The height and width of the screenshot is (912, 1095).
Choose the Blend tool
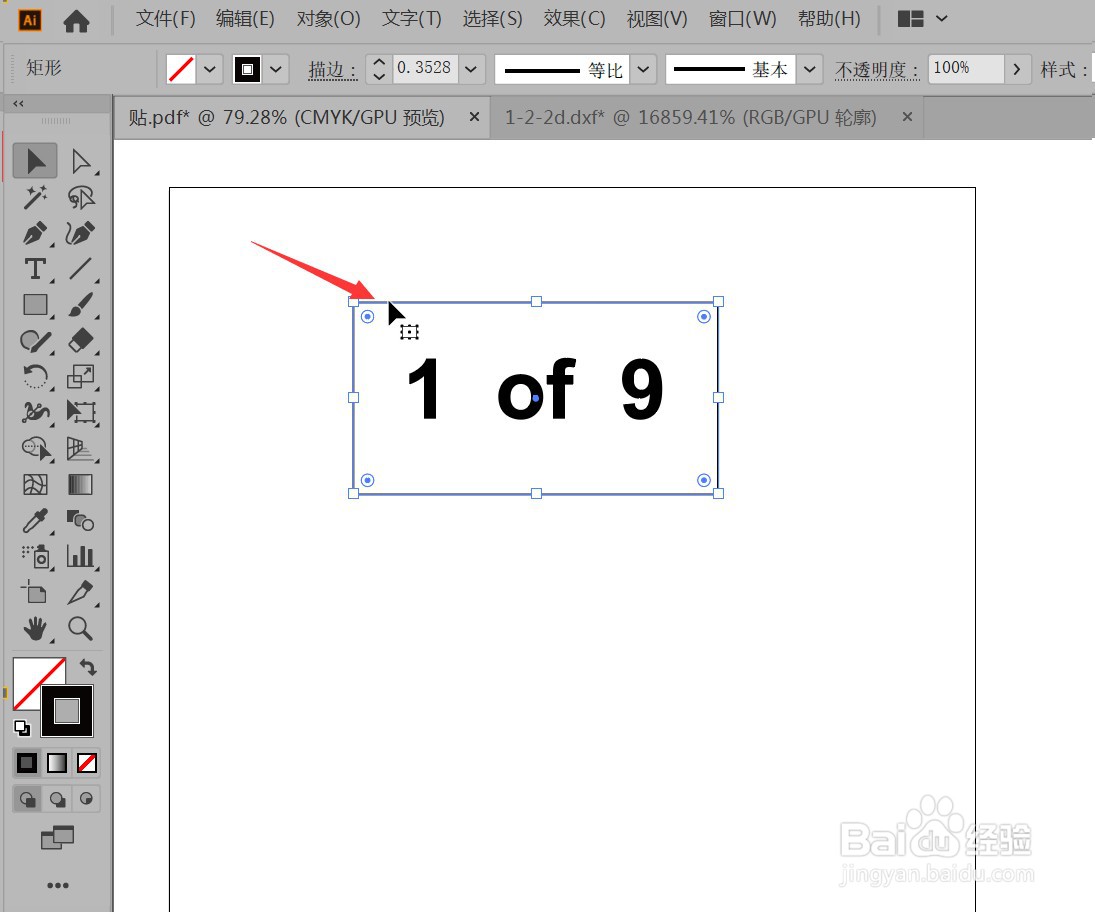pos(81,521)
